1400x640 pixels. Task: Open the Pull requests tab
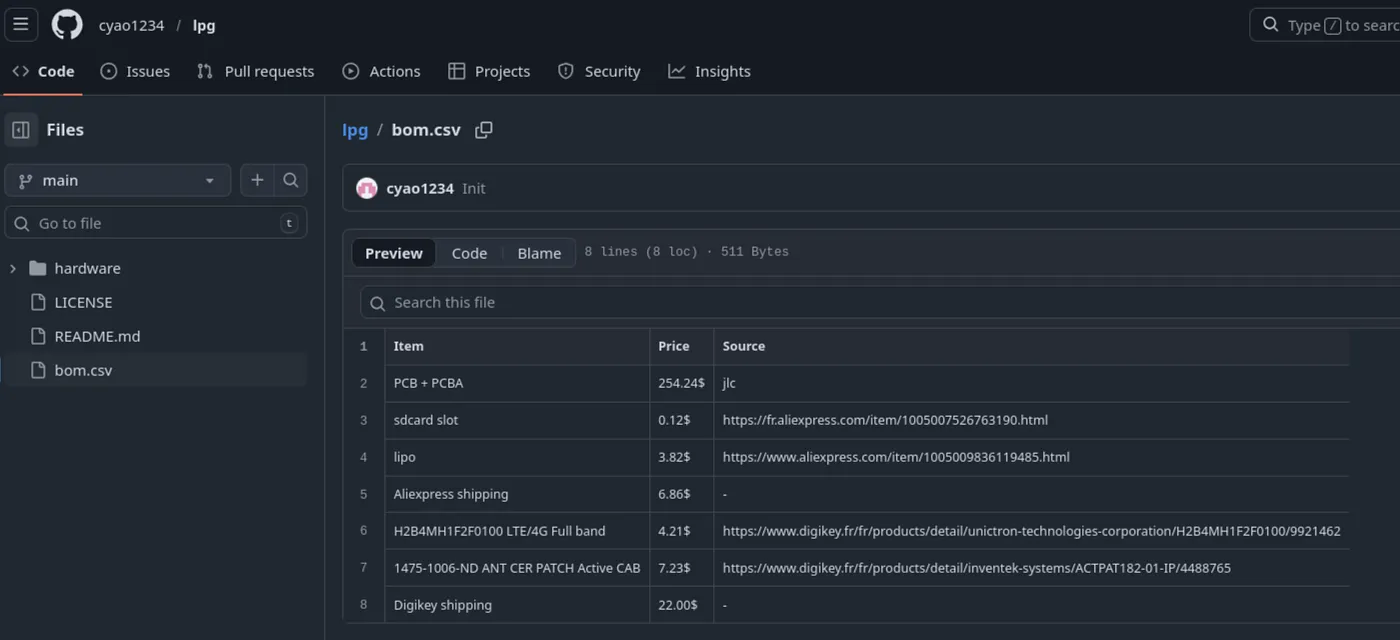point(255,71)
